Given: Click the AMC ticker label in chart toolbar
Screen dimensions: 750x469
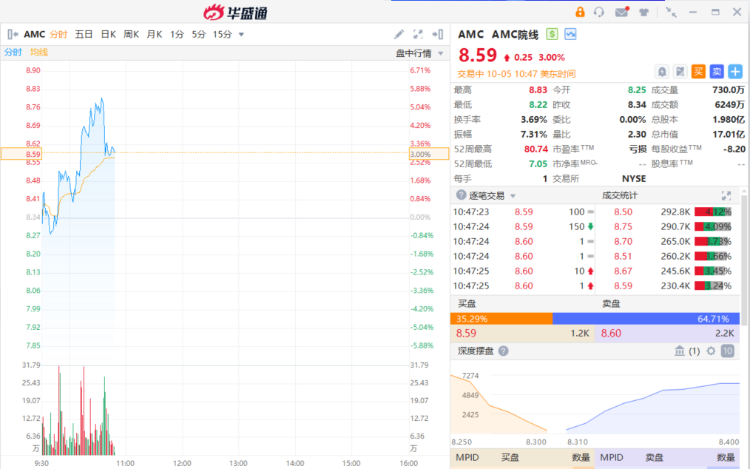Looking at the screenshot, I should pyautogui.click(x=34, y=34).
